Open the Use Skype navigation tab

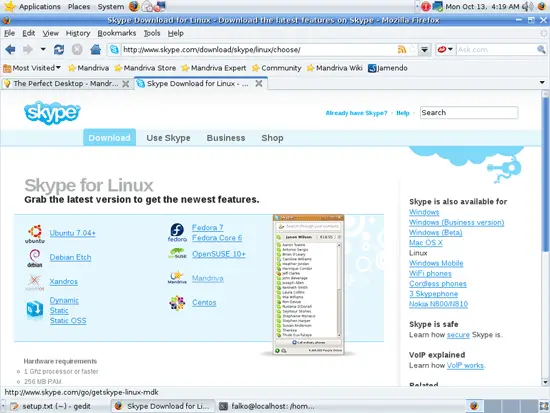point(168,138)
